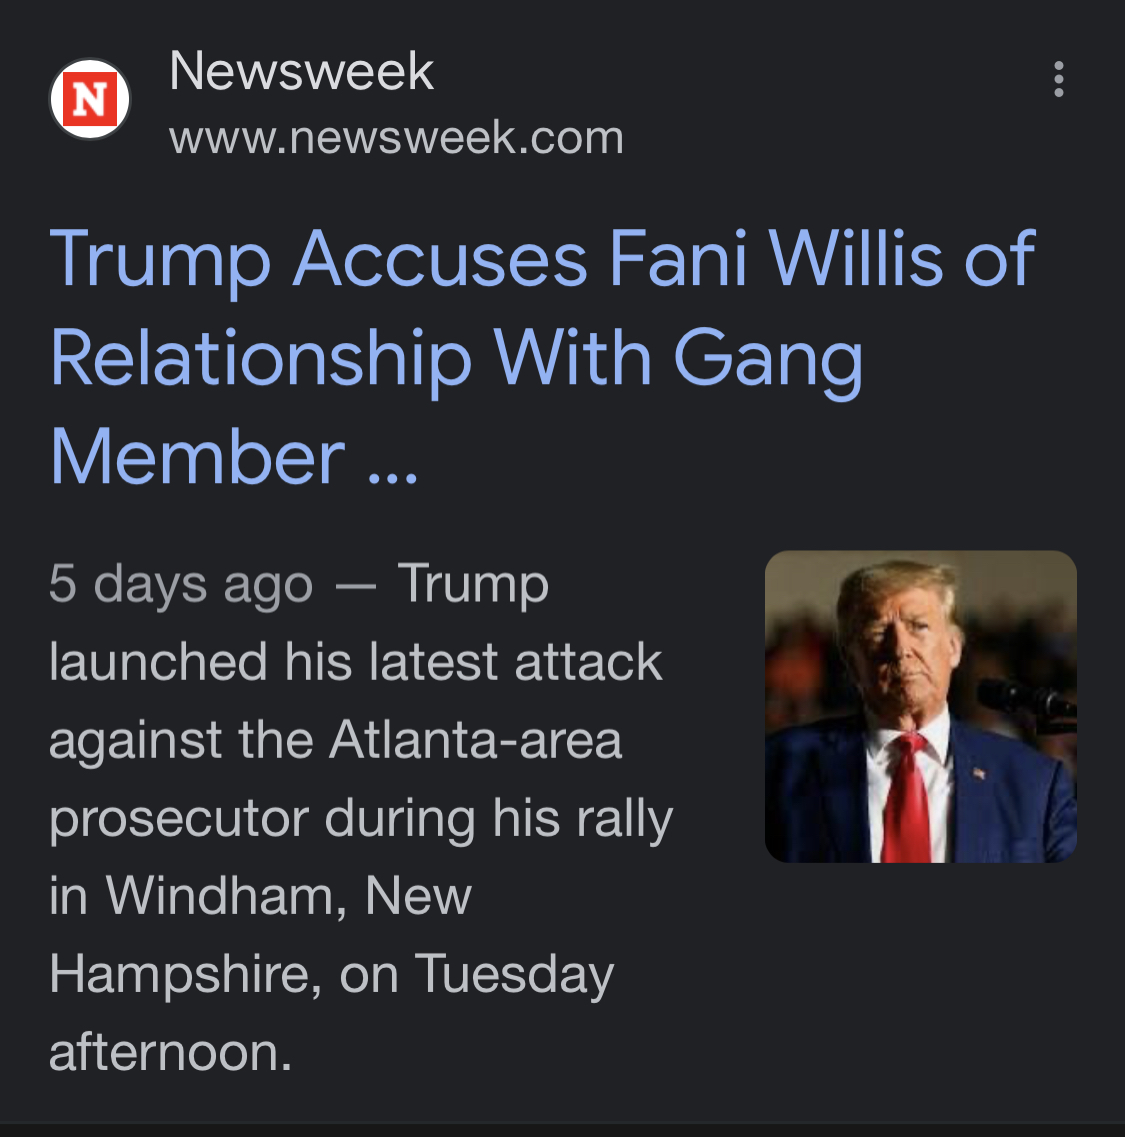This screenshot has width=1125, height=1137.
Task: Click the microphone shown in the thumbnail
Action: (x=1028, y=700)
